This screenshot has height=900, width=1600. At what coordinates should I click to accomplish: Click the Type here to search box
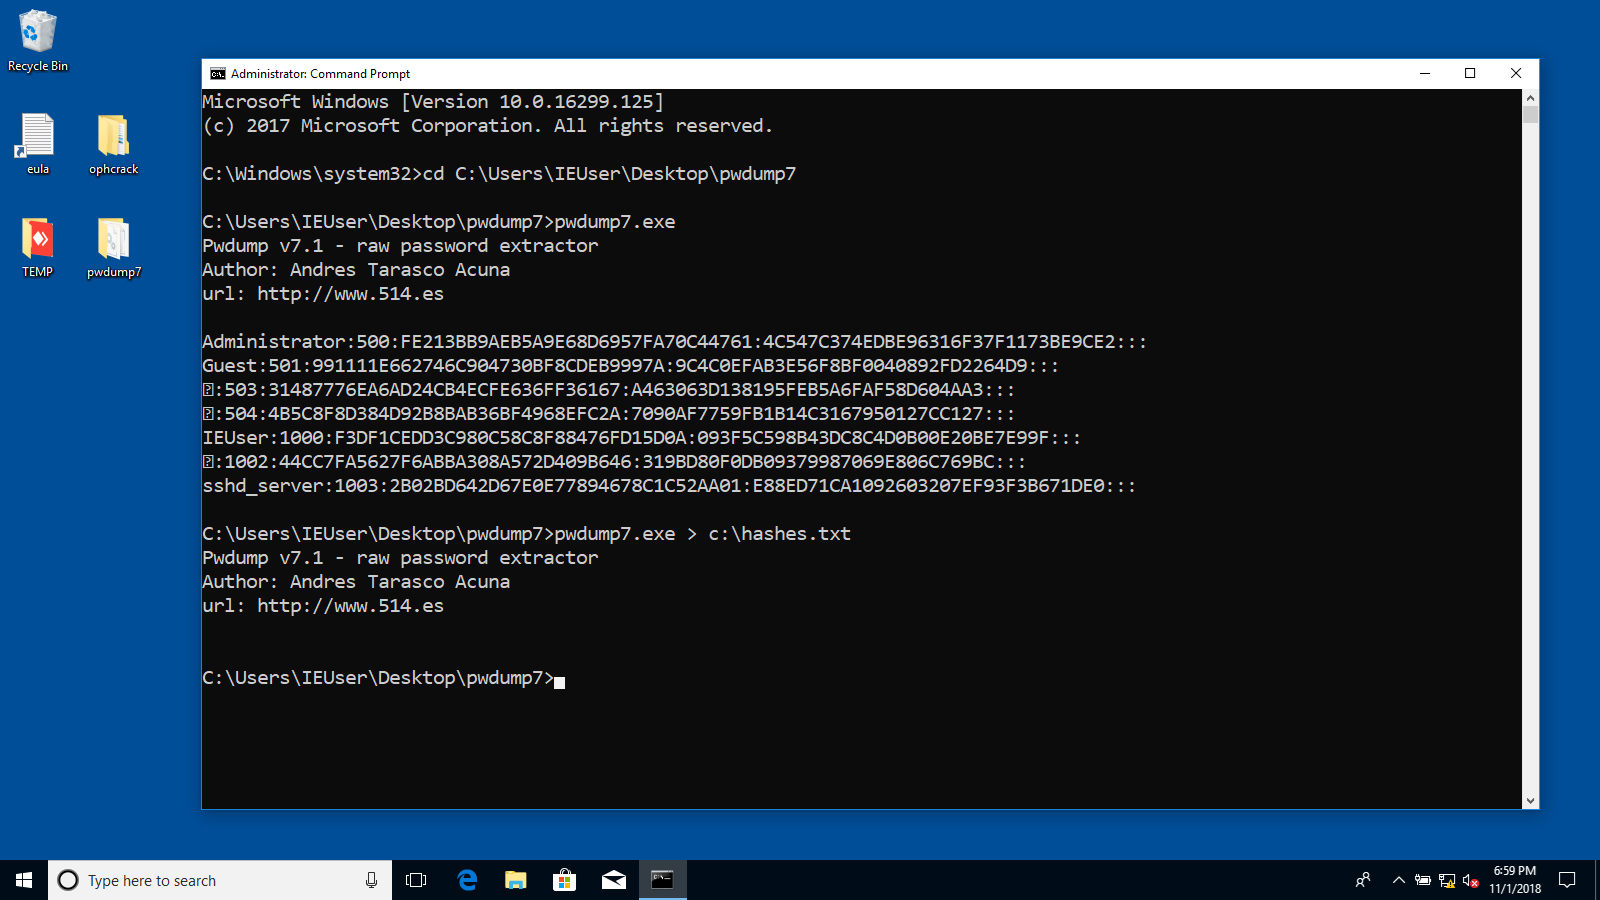220,880
